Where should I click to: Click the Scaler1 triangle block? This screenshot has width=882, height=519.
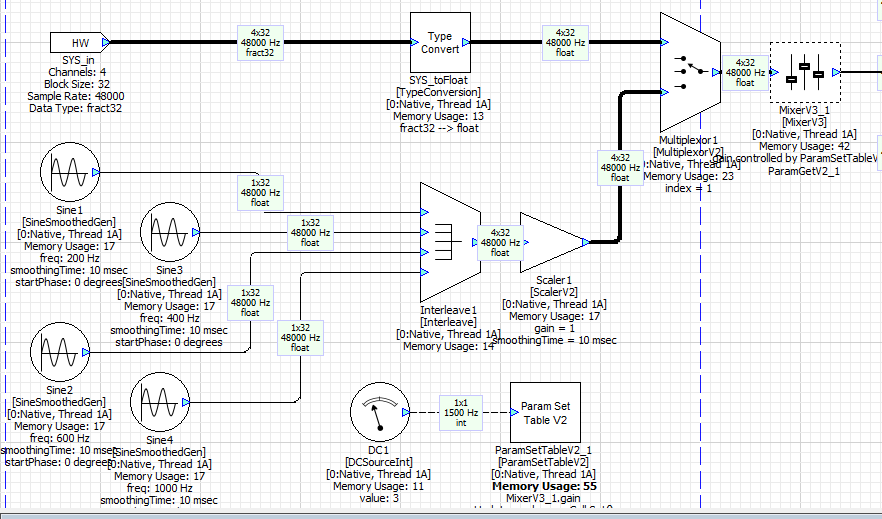point(548,241)
